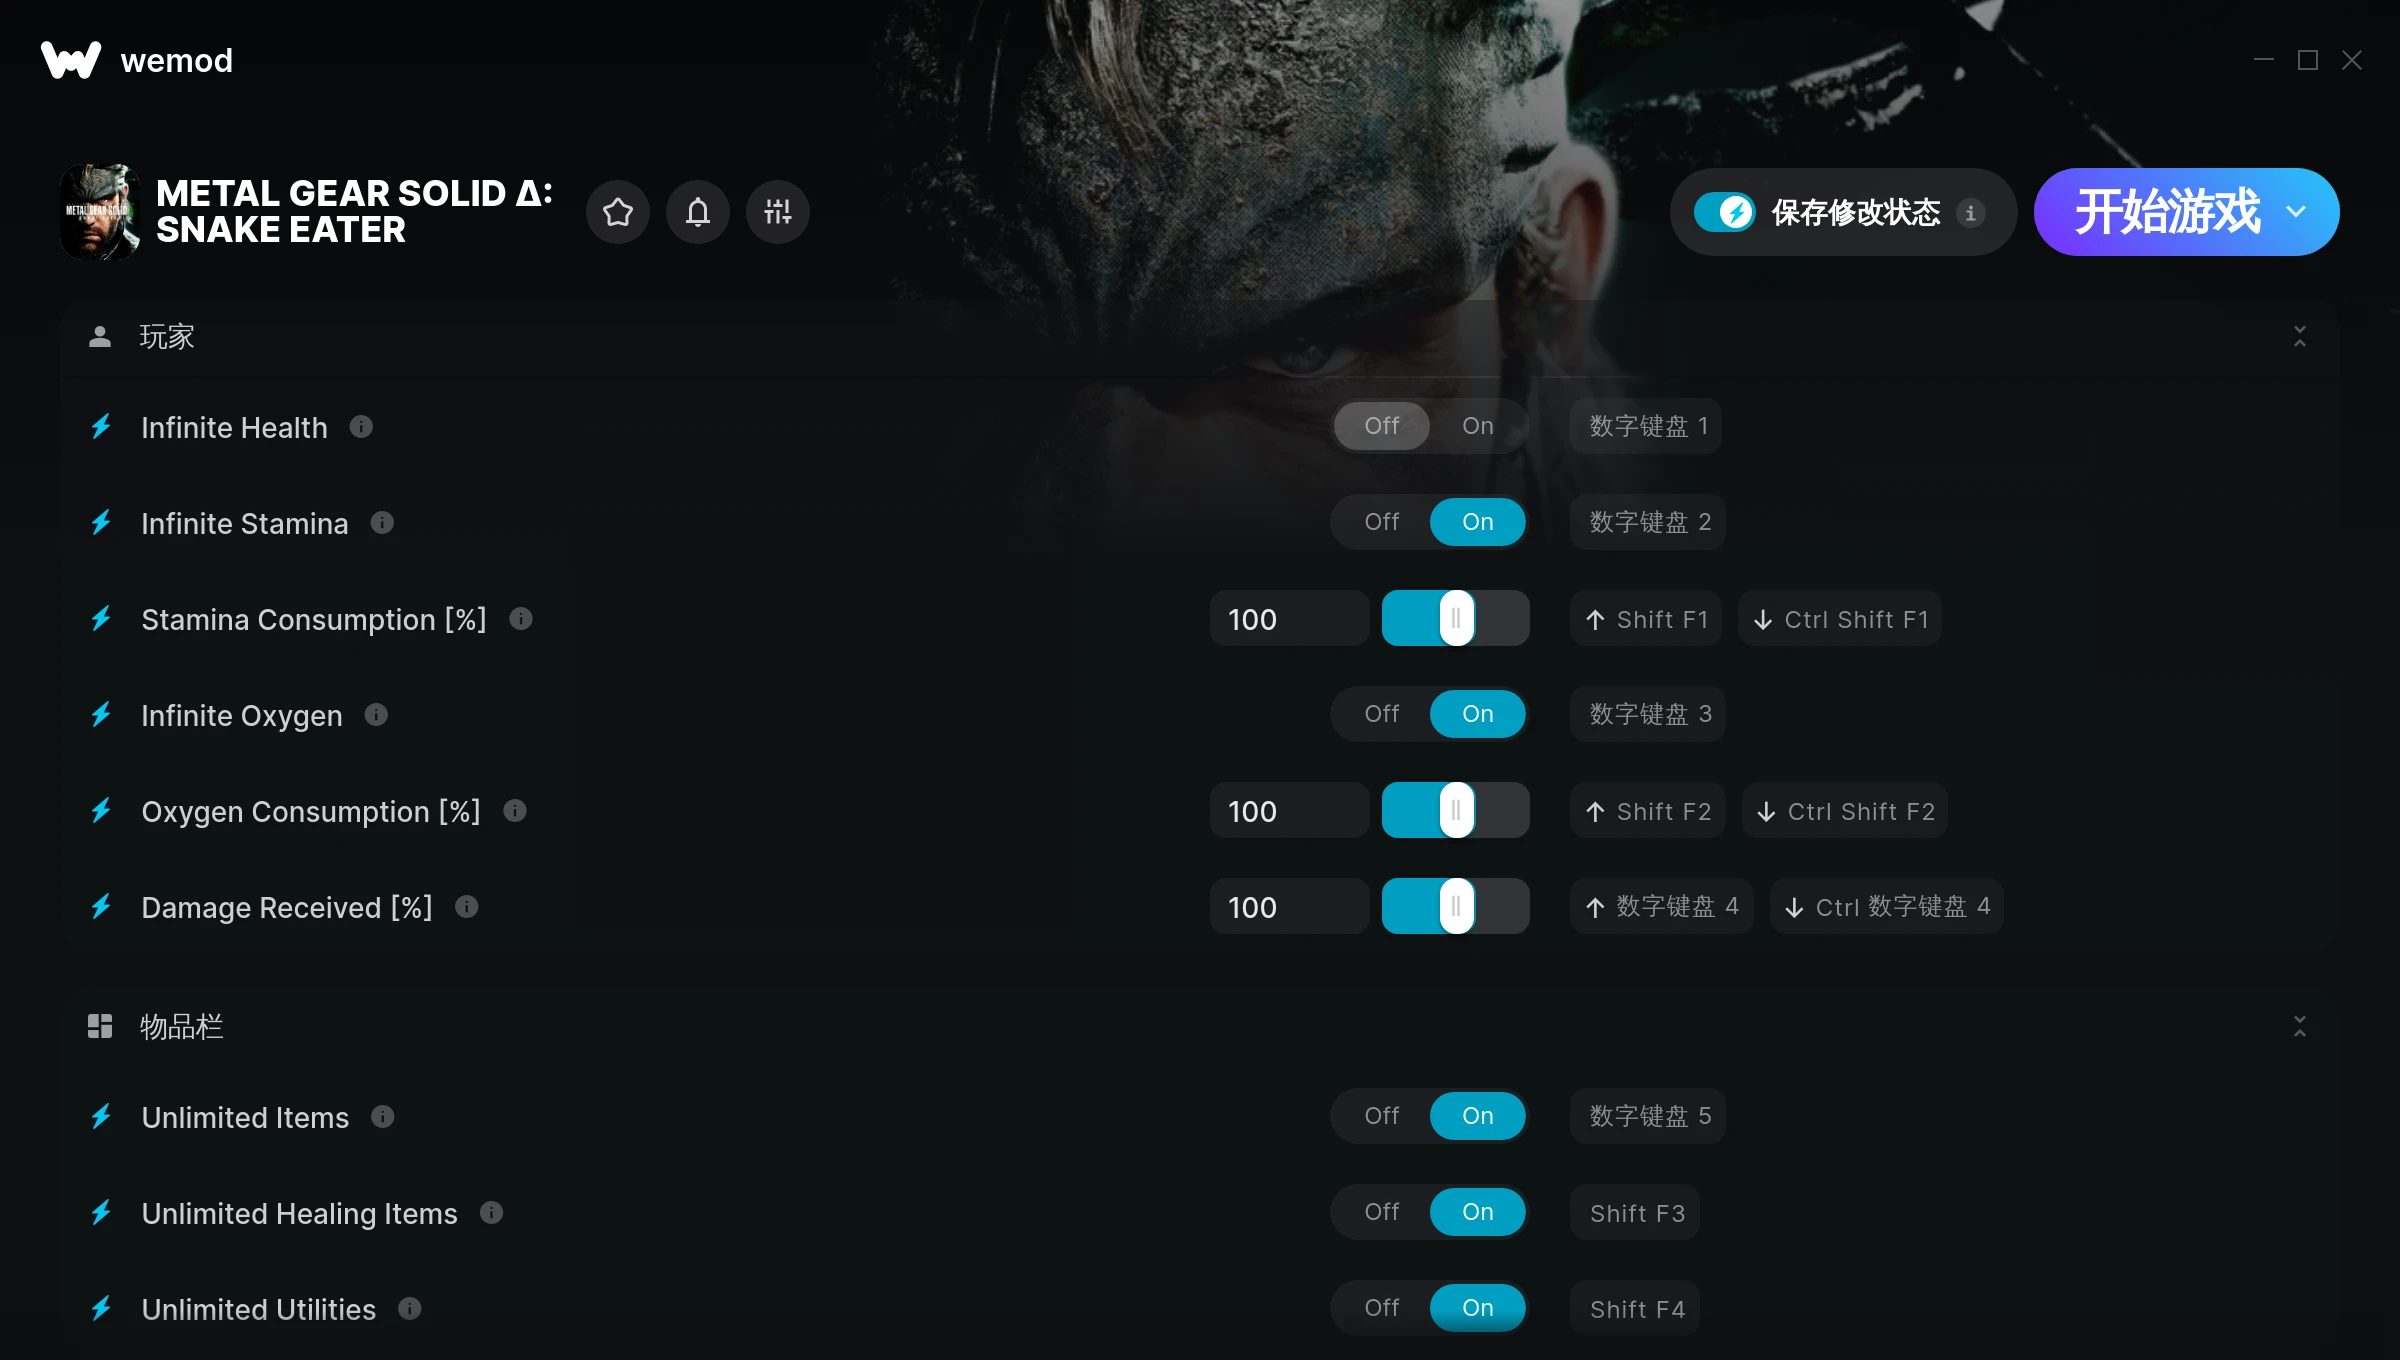Image resolution: width=2400 pixels, height=1360 pixels.
Task: Click the Stamina Consumption slider handle
Action: 1456,618
